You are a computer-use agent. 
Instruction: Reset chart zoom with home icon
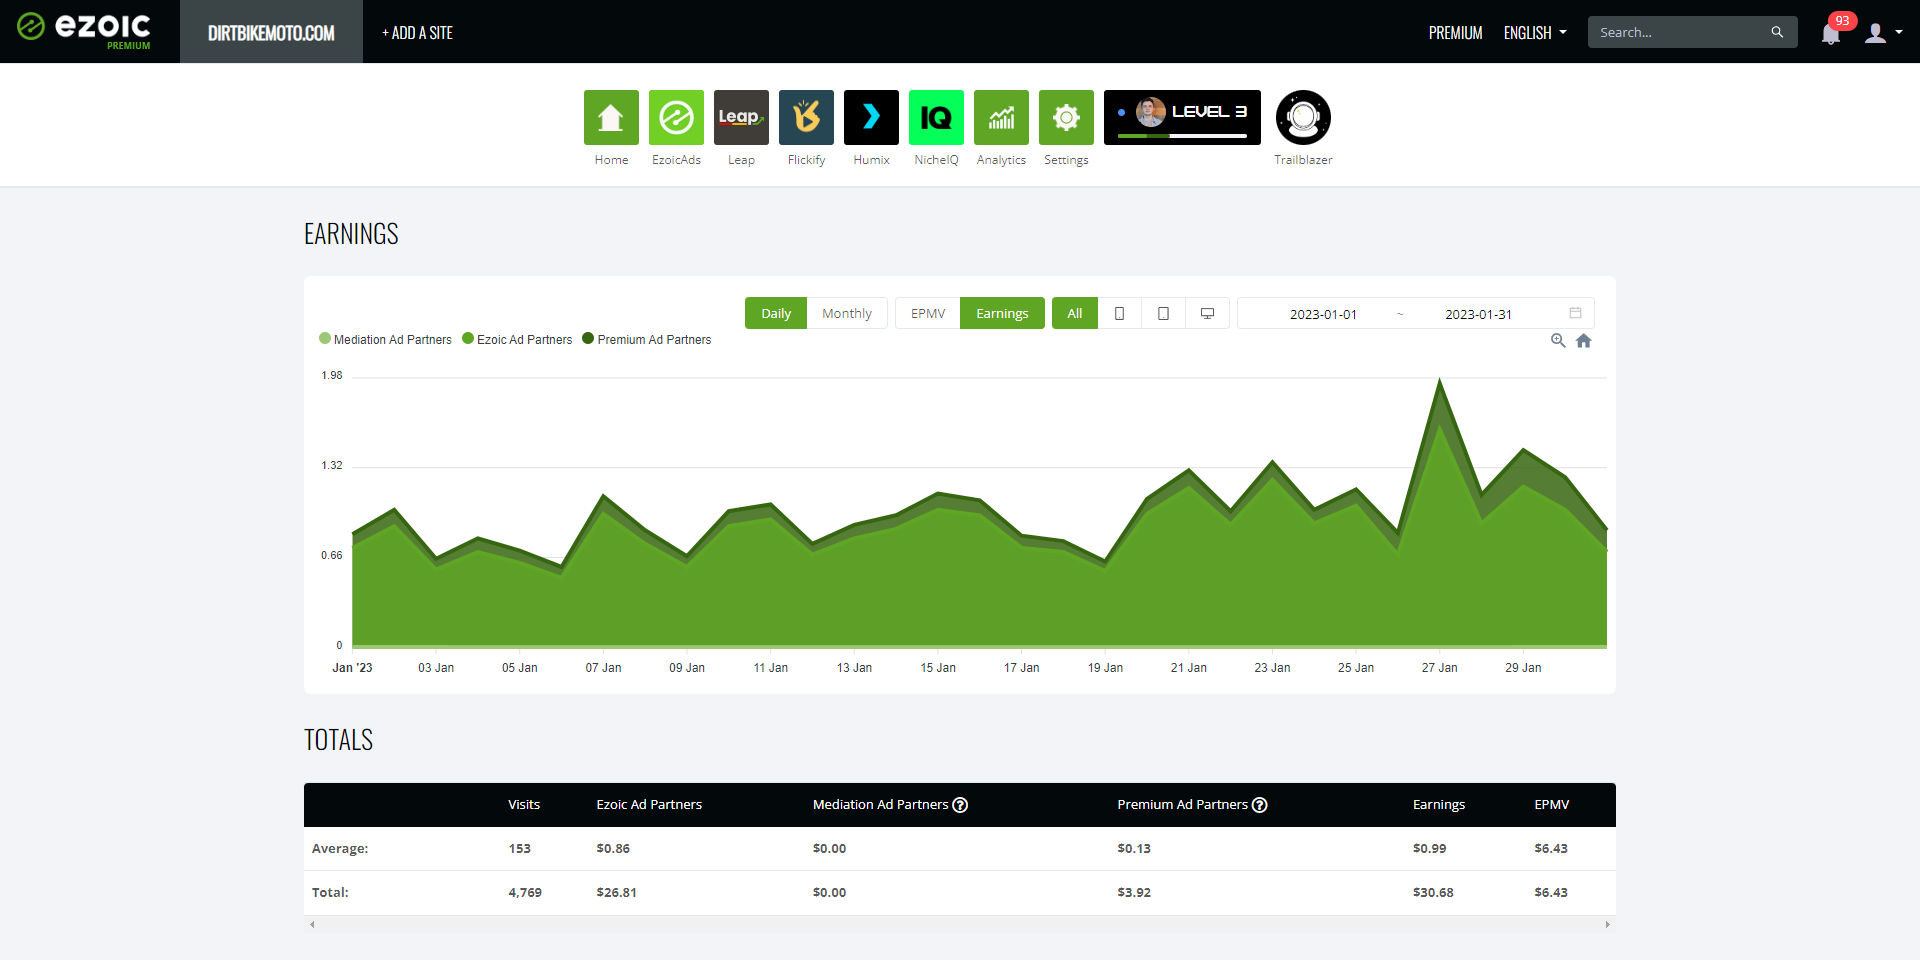point(1584,340)
